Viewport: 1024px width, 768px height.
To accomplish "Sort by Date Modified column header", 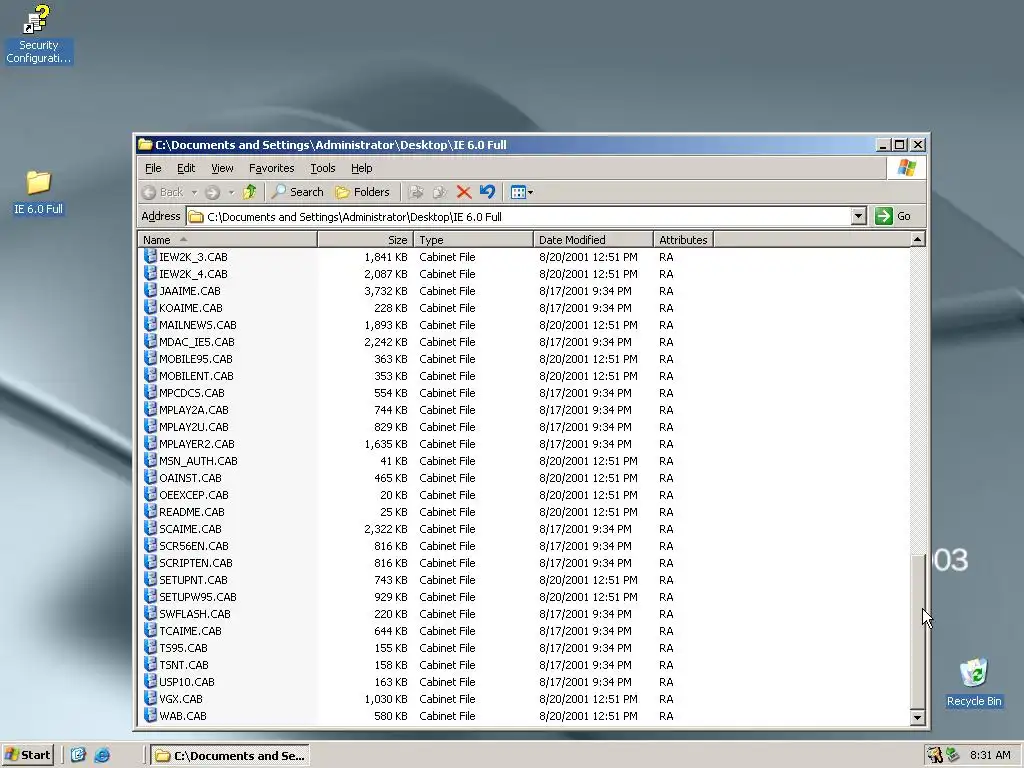I will (x=593, y=240).
